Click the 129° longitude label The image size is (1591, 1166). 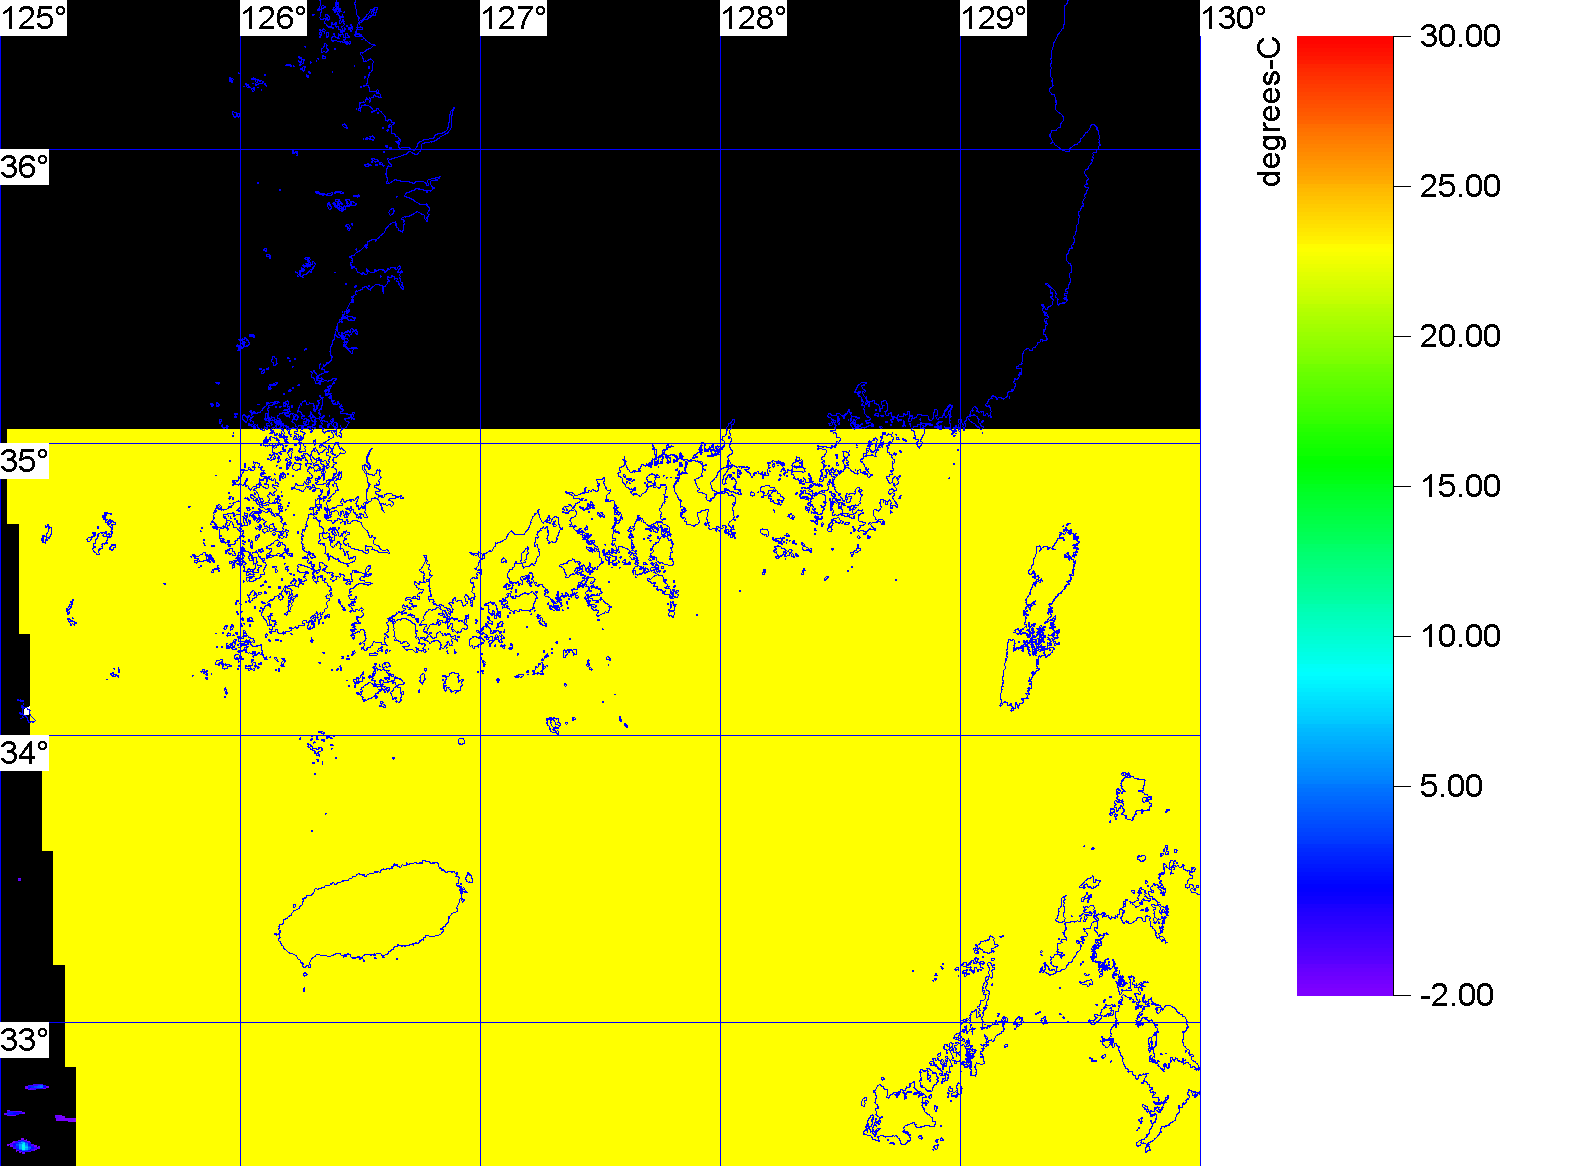994,18
